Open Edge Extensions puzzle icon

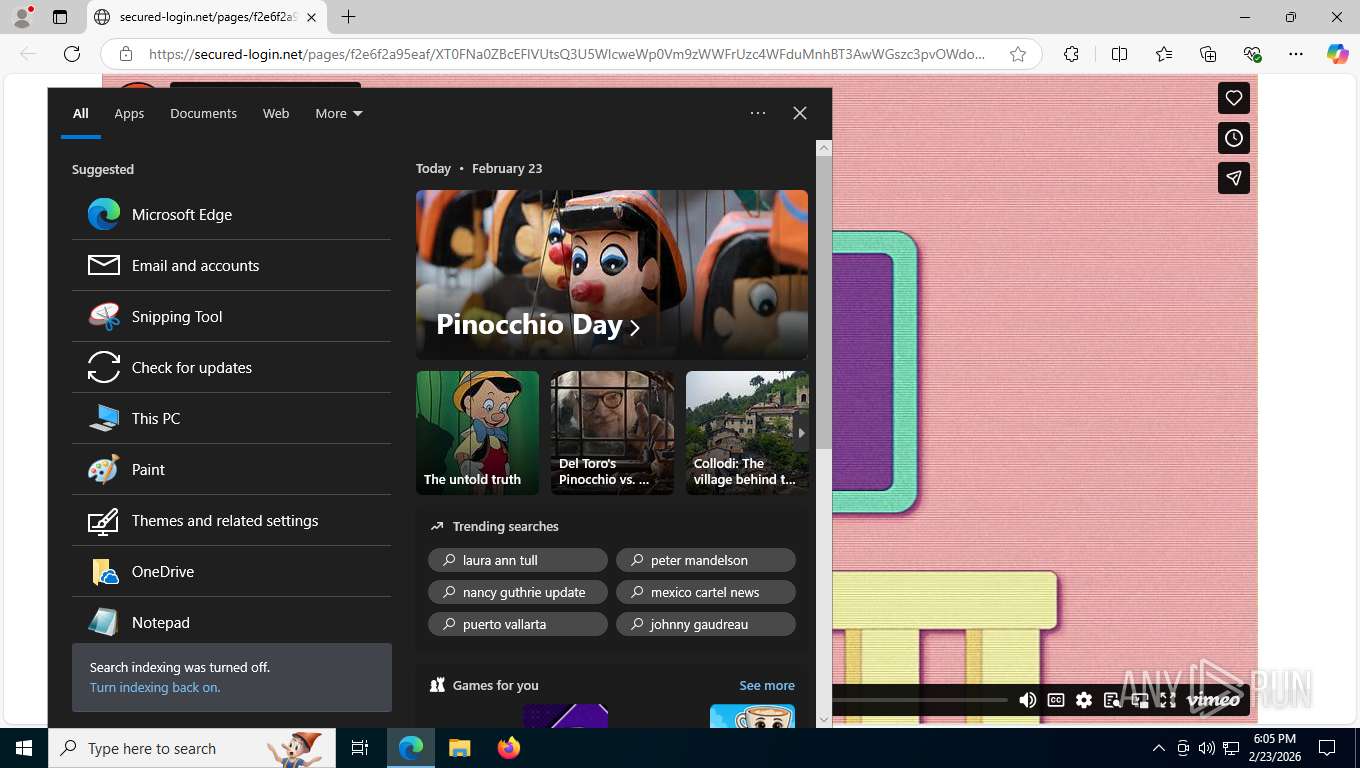[x=1071, y=54]
